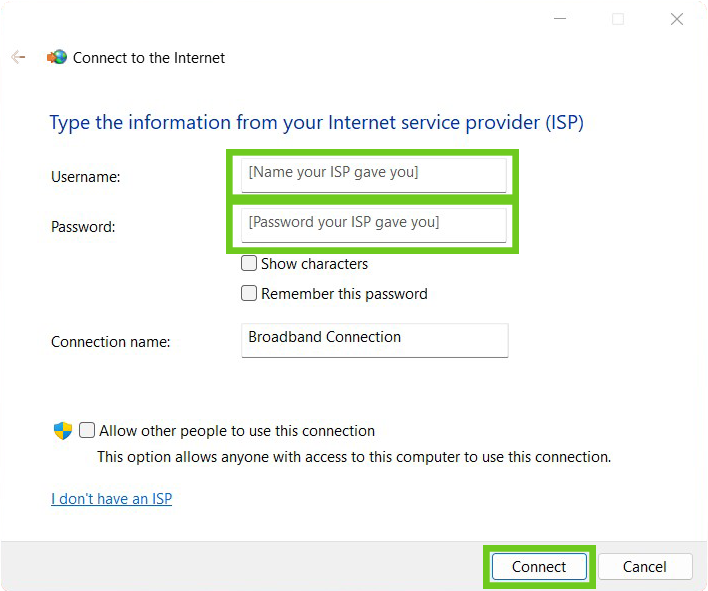Open the "I don't have an ISP" link
This screenshot has height=591, width=708.
[111, 498]
